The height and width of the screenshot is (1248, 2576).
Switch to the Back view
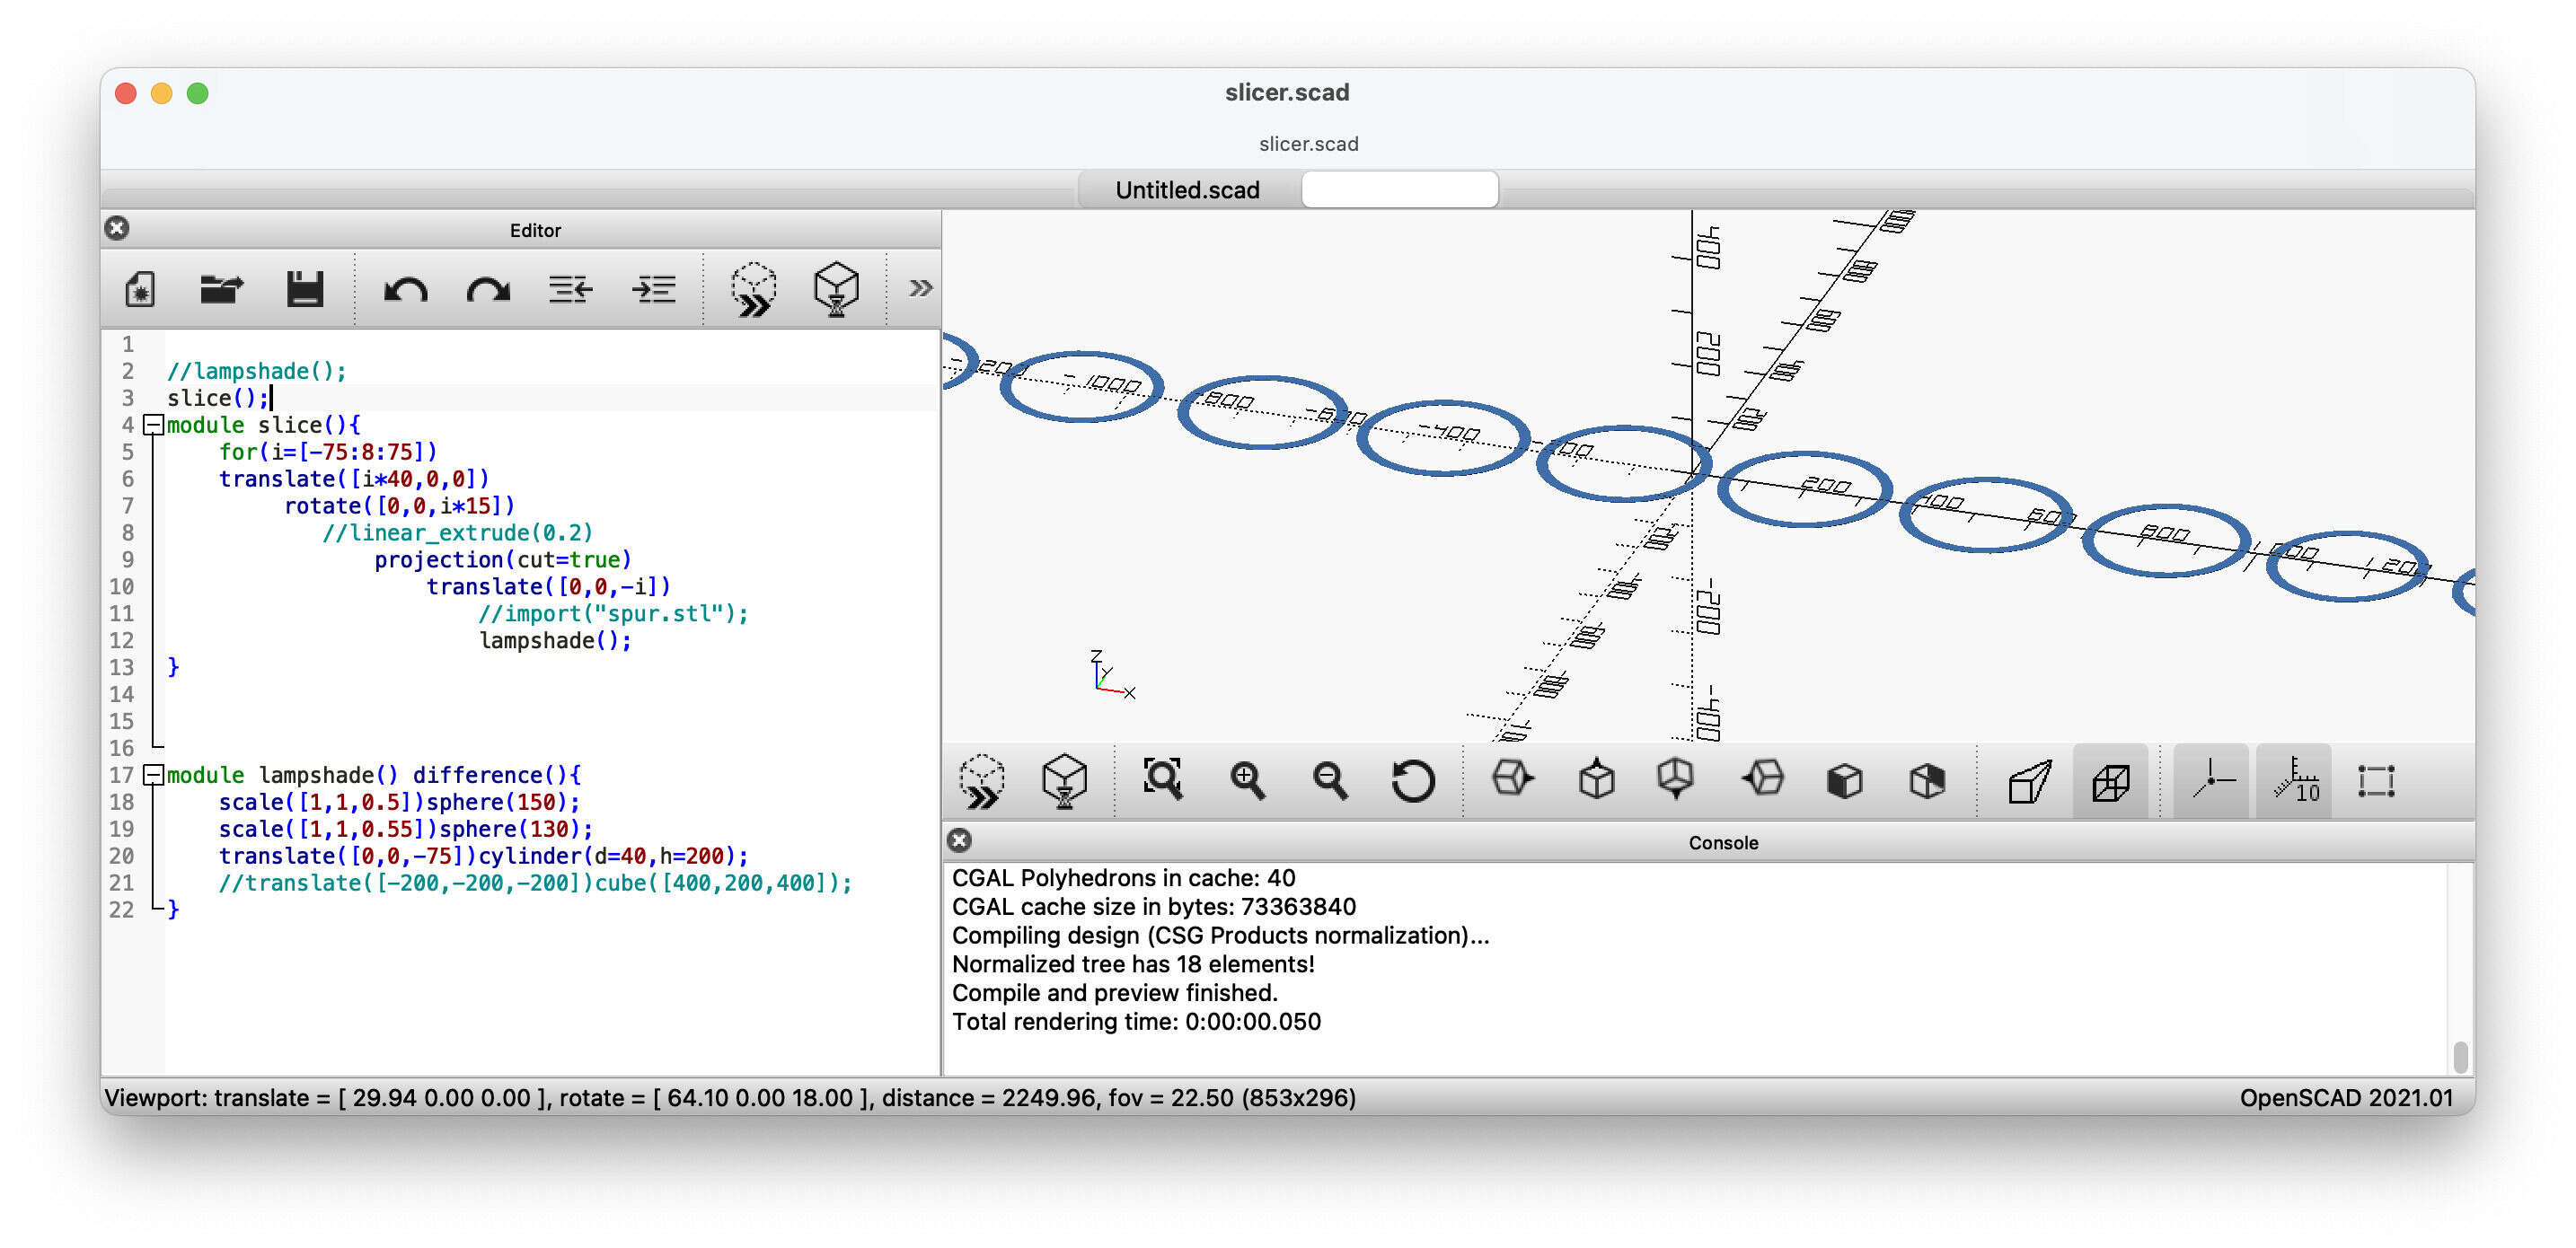(x=1927, y=781)
